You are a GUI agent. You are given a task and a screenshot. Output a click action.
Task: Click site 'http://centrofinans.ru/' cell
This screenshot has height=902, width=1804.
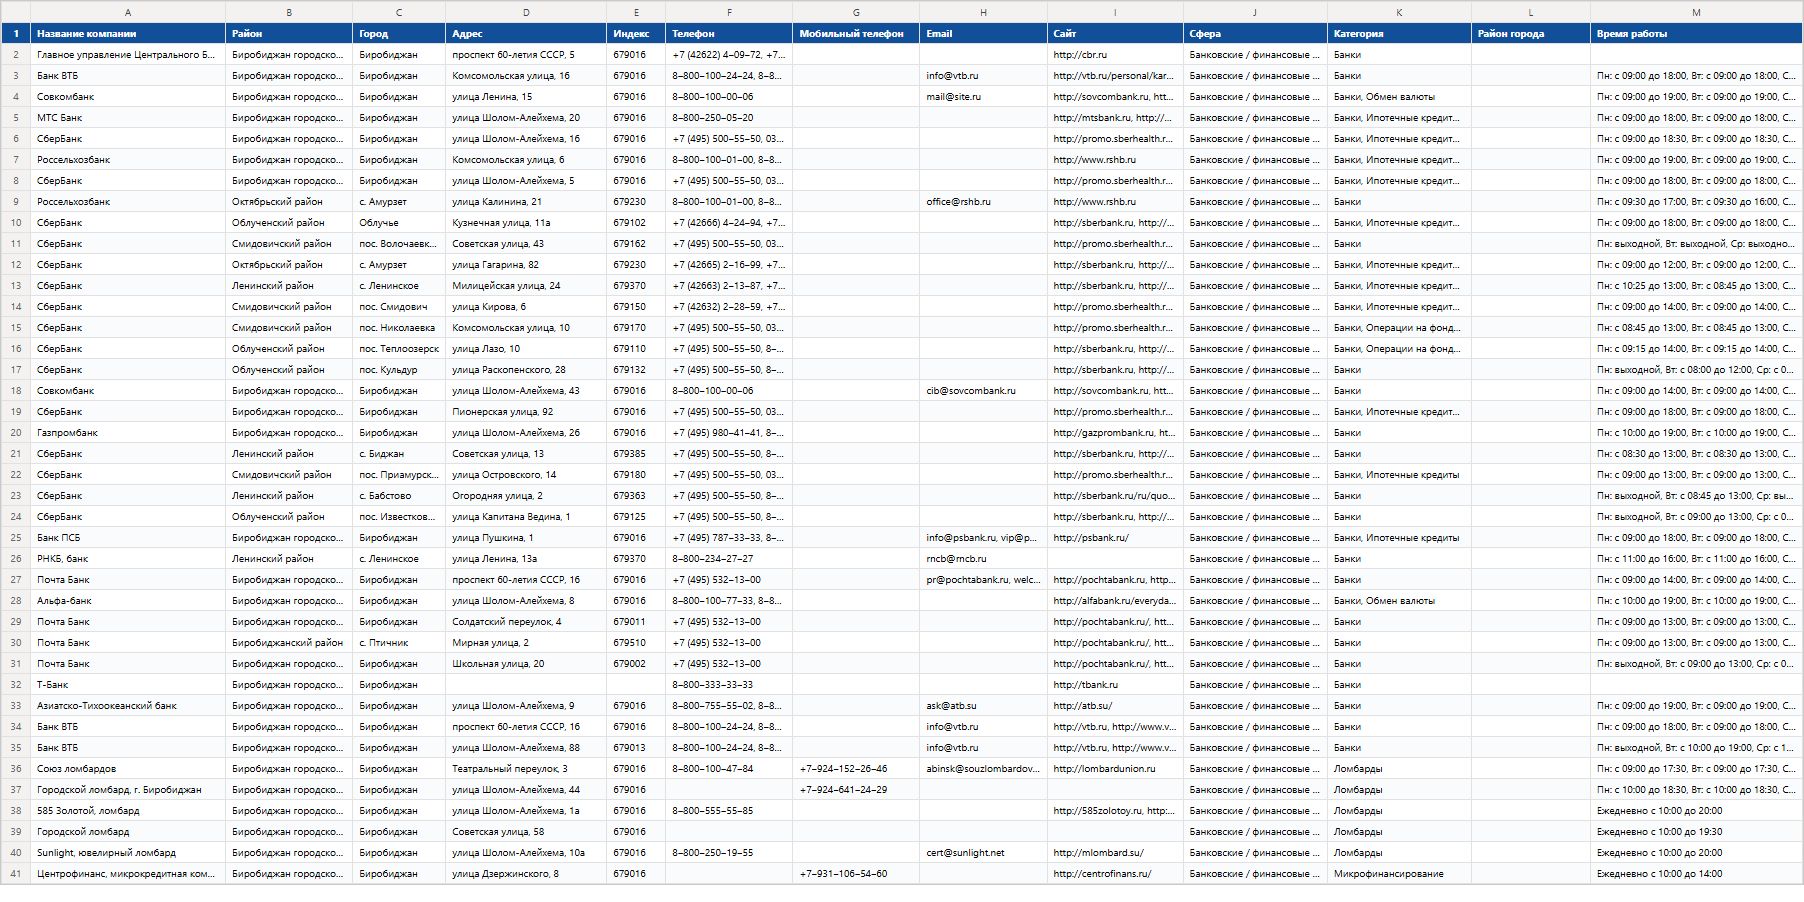click(x=1115, y=874)
